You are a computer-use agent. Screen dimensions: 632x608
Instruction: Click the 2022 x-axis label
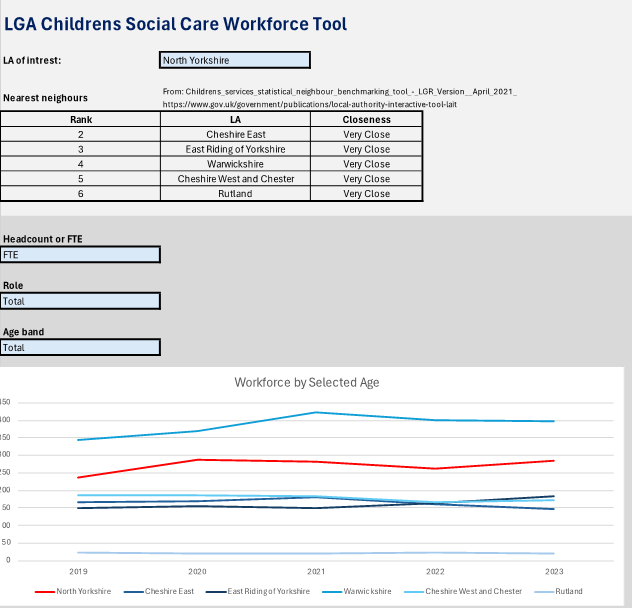(x=435, y=571)
